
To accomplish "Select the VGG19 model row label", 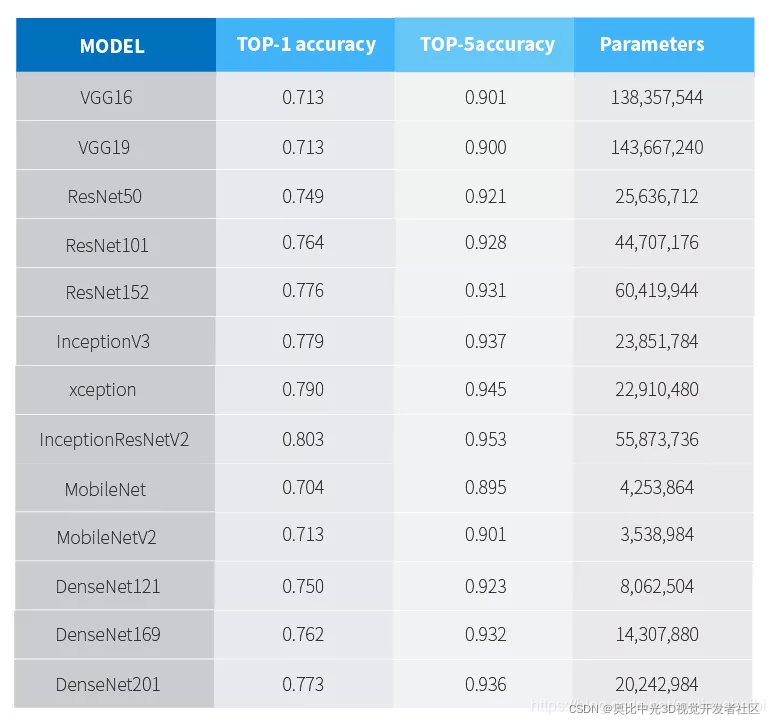I will (104, 147).
